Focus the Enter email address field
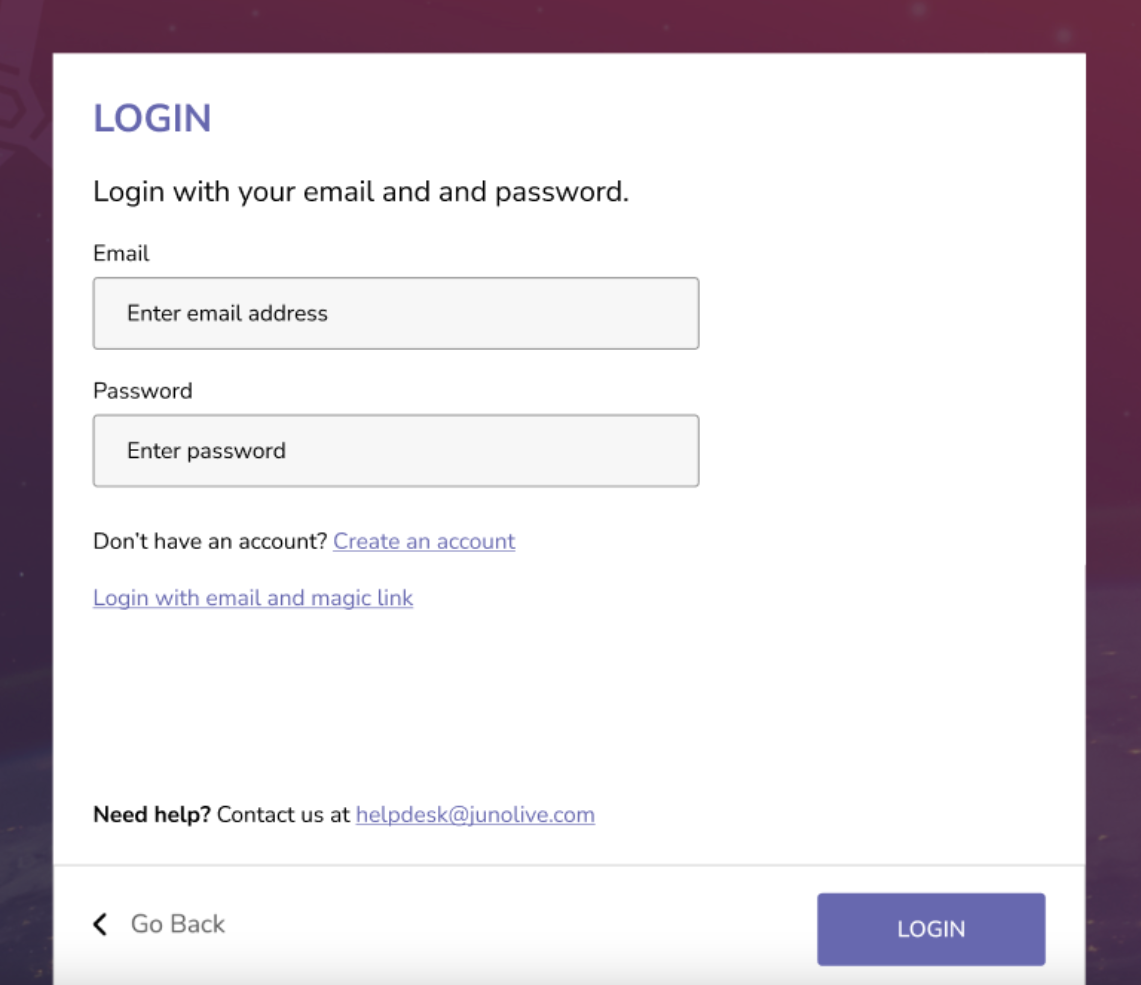 pos(396,313)
